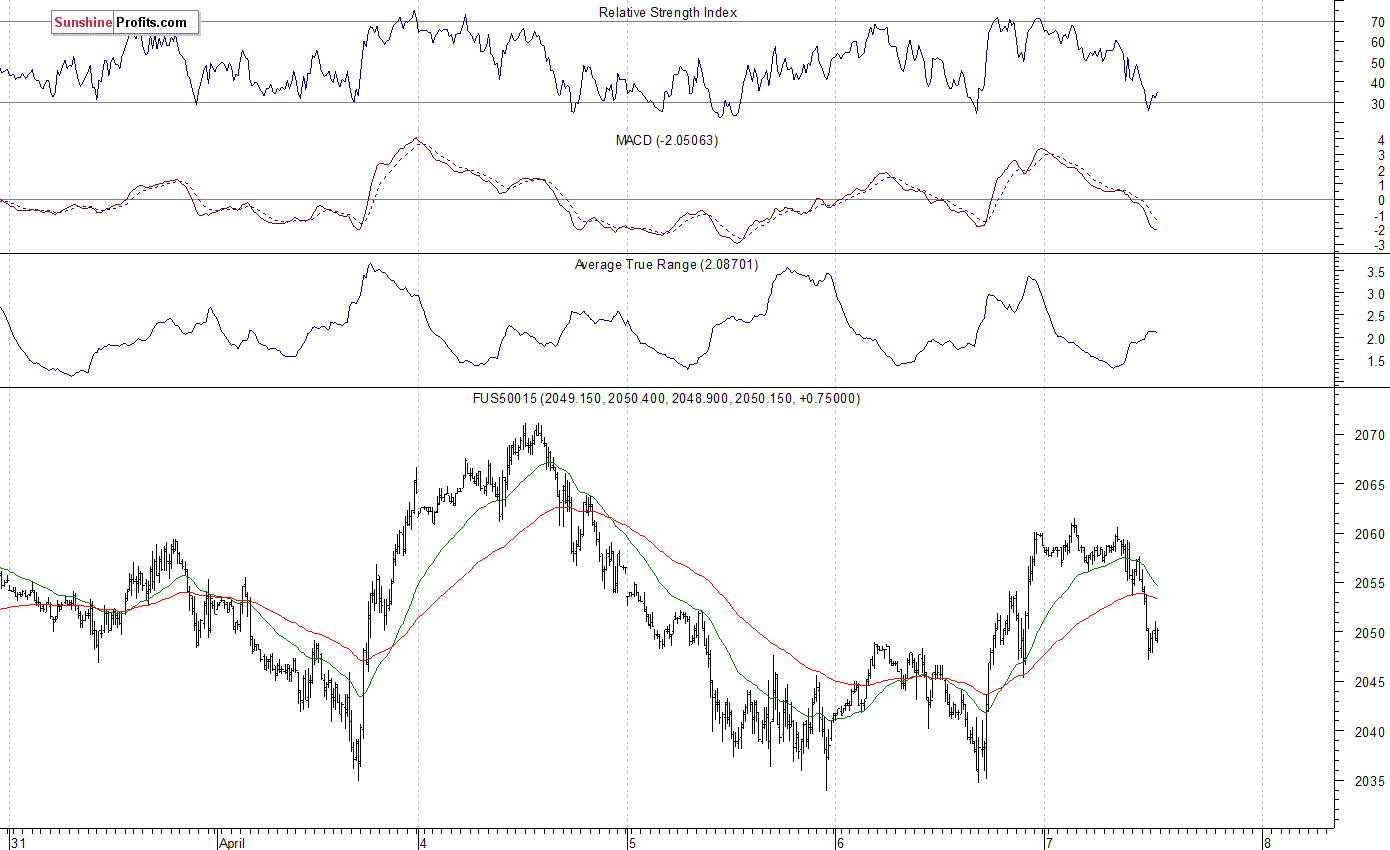
Task: Click the ATR scale value 1.5
Action: click(x=1375, y=361)
